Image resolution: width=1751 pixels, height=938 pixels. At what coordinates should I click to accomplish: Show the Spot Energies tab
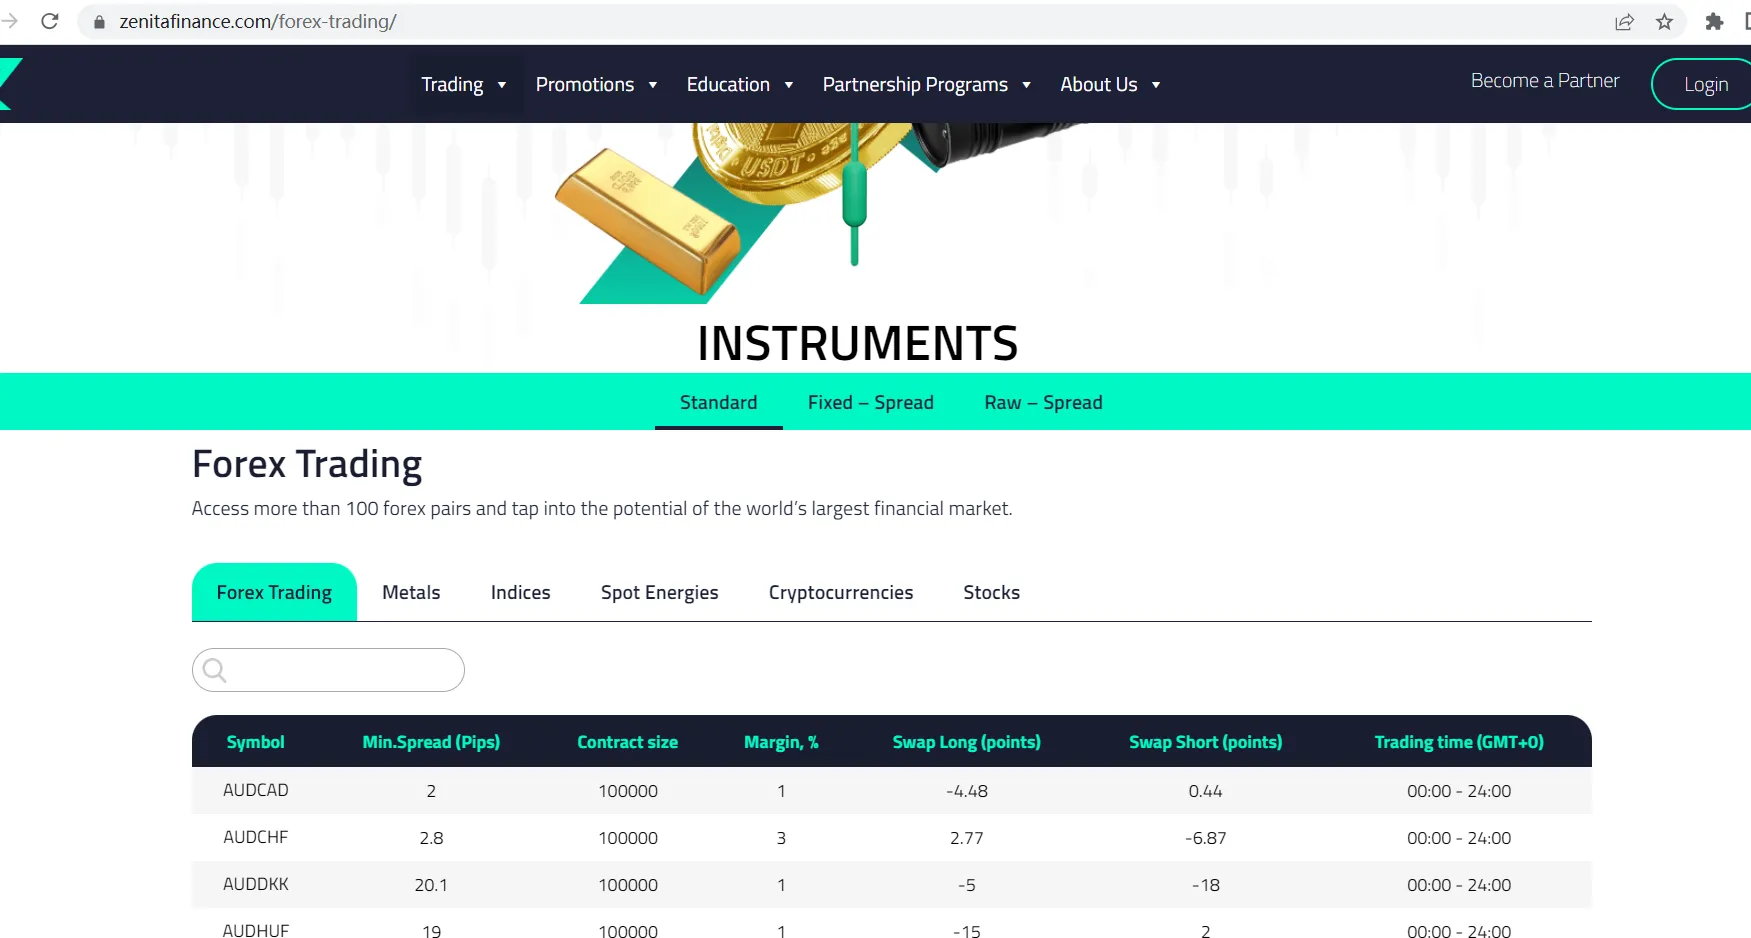tap(659, 592)
